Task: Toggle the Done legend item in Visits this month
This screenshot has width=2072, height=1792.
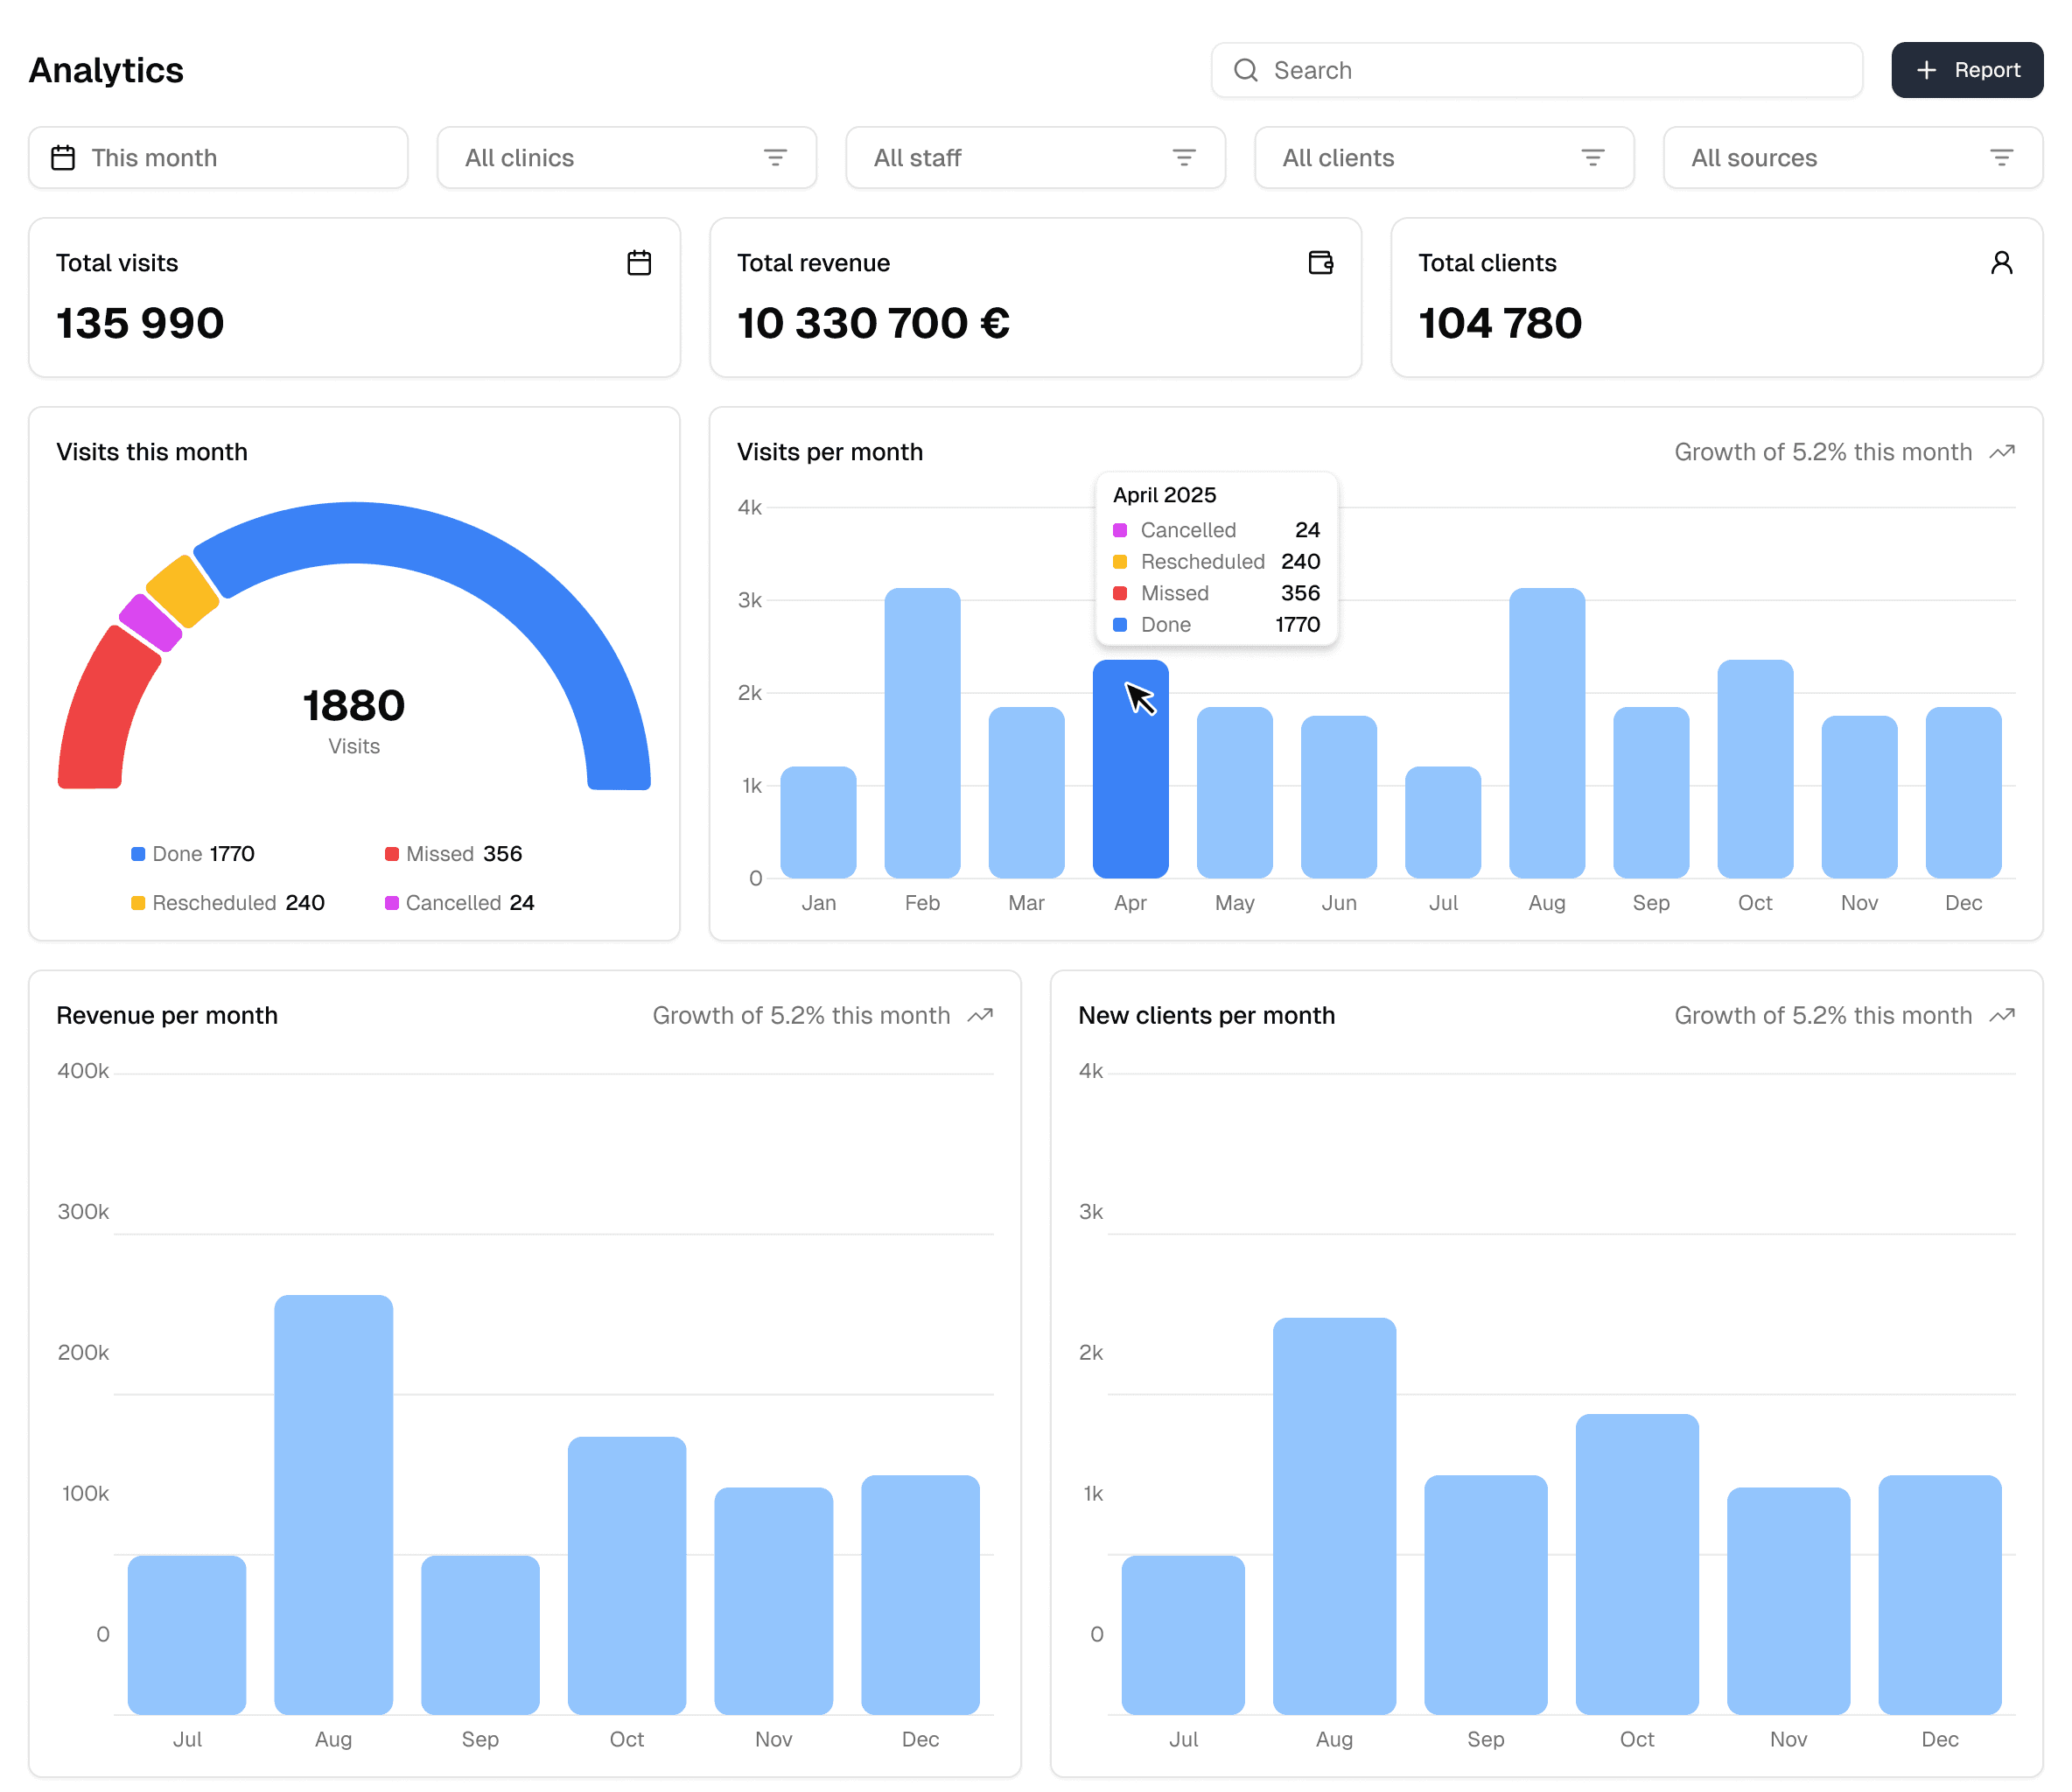Action: 193,853
